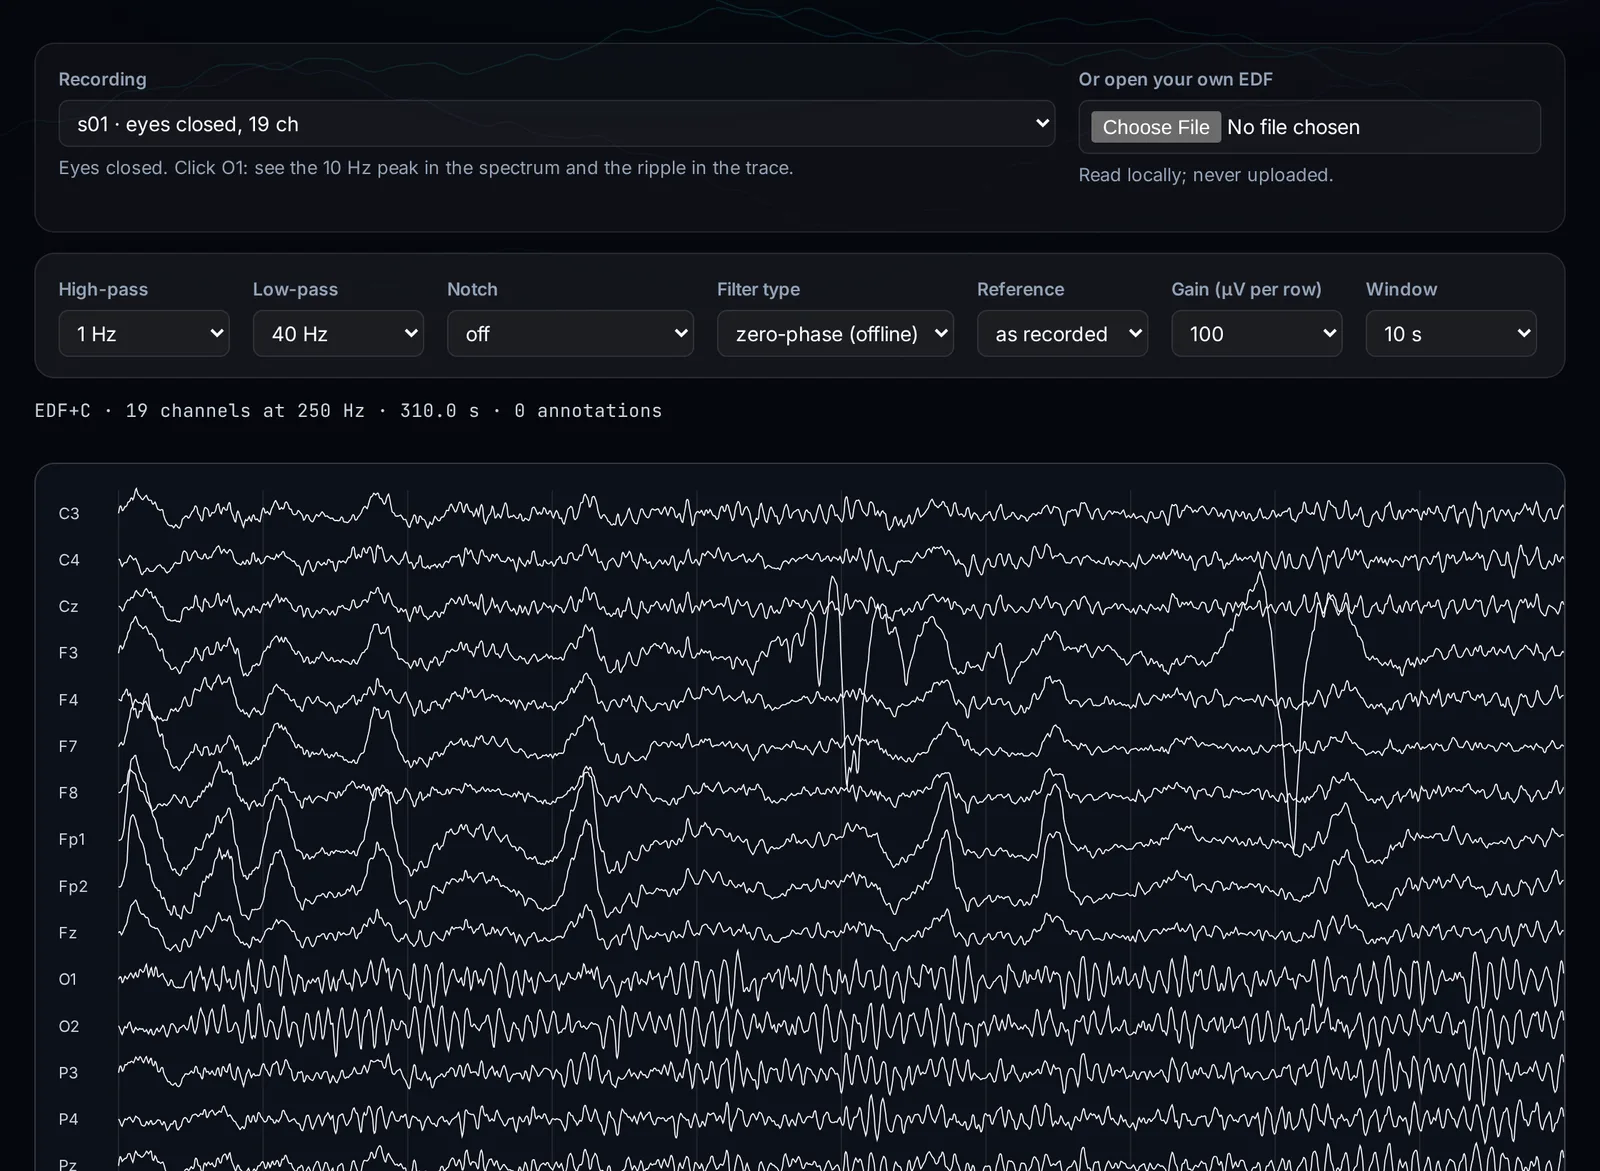1600x1171 pixels.
Task: Click the 'No file chosen' text
Action: pyautogui.click(x=1293, y=127)
